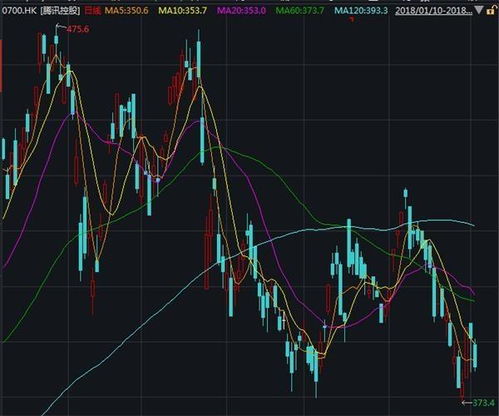Toggle the MA10:353.7 indicator label
The height and width of the screenshot is (416, 499).
click(x=183, y=11)
